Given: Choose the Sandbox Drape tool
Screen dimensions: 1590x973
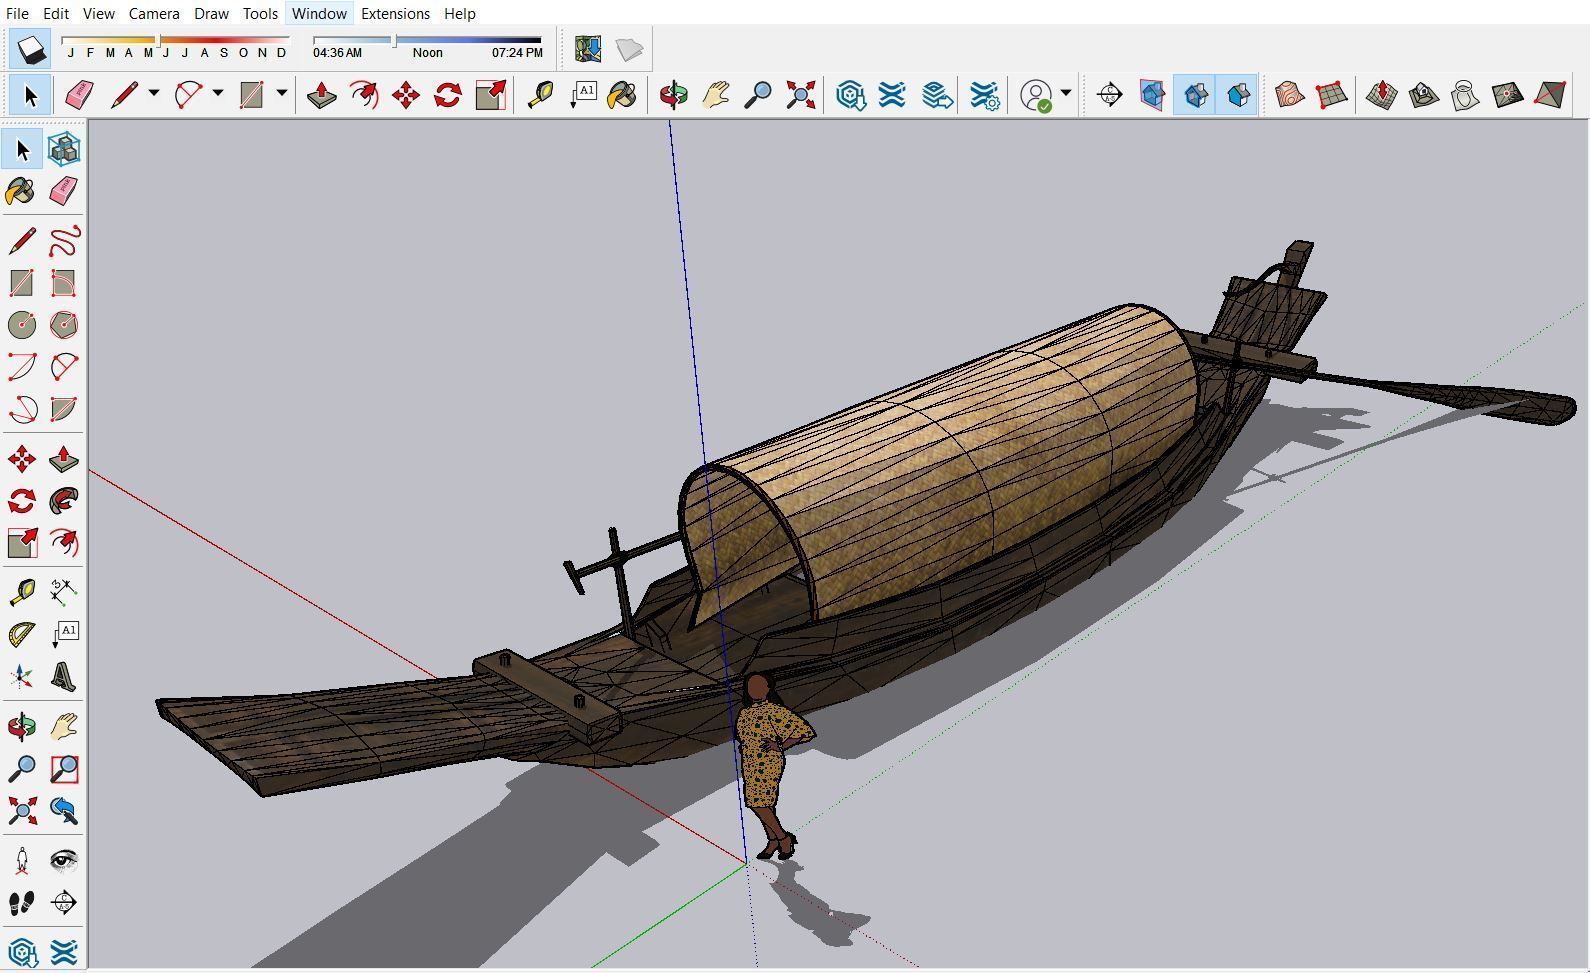Looking at the screenshot, I should [x=1465, y=95].
